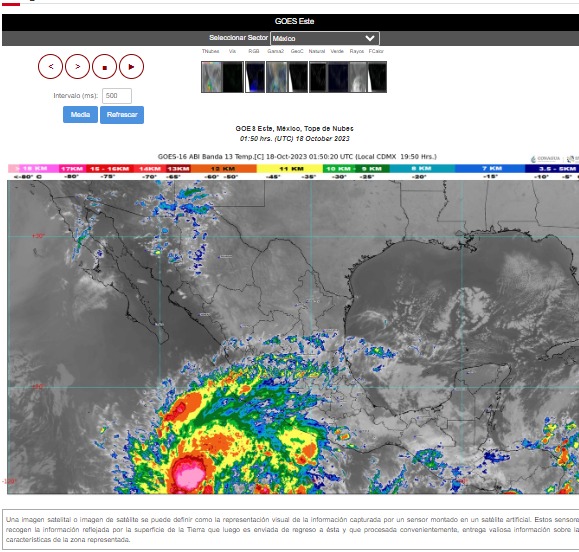Select the TNubes product thumbnail
Image resolution: width=579 pixels, height=552 pixels.
(212, 77)
